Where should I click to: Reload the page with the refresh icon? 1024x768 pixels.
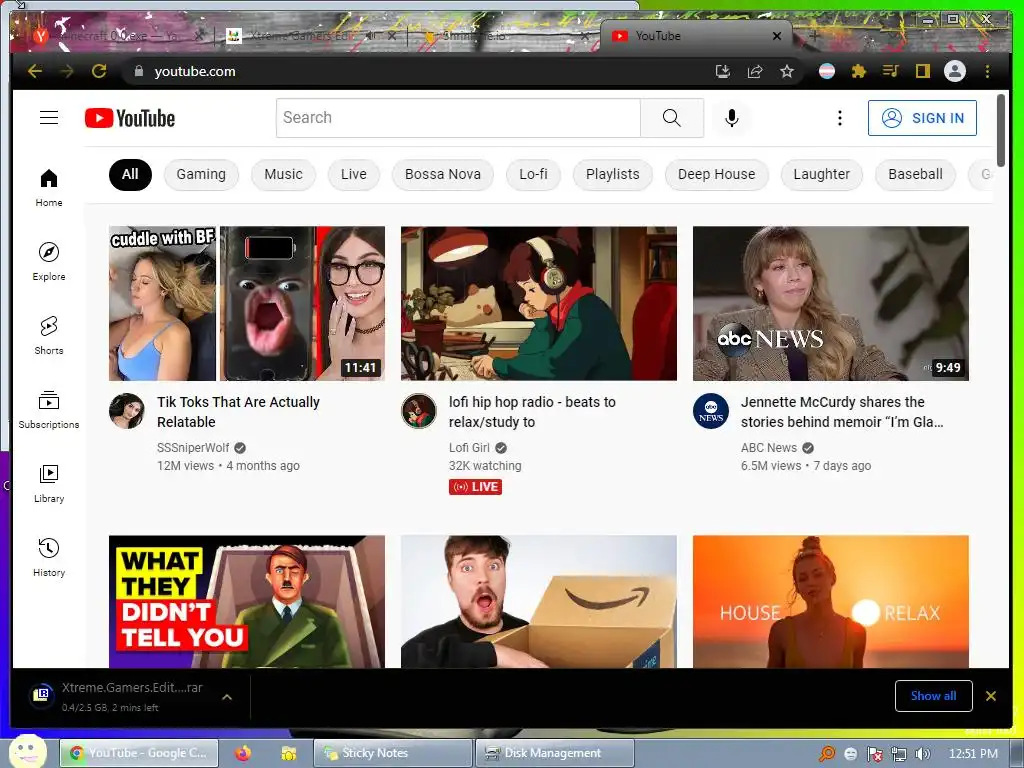99,71
